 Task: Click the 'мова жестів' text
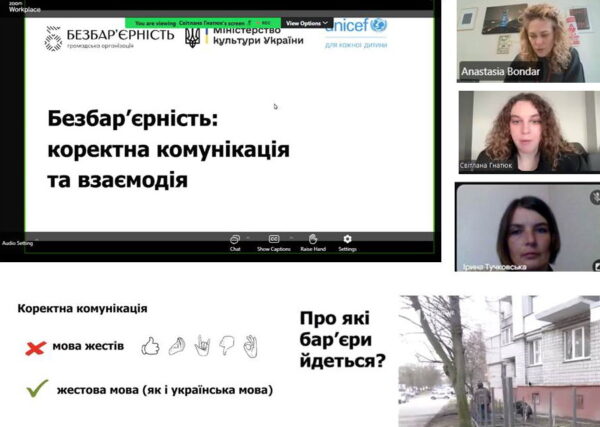pos(88,346)
